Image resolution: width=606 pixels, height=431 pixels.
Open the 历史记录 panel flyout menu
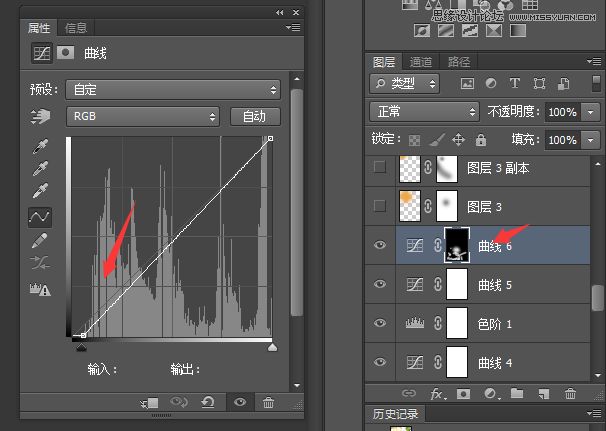coord(594,414)
